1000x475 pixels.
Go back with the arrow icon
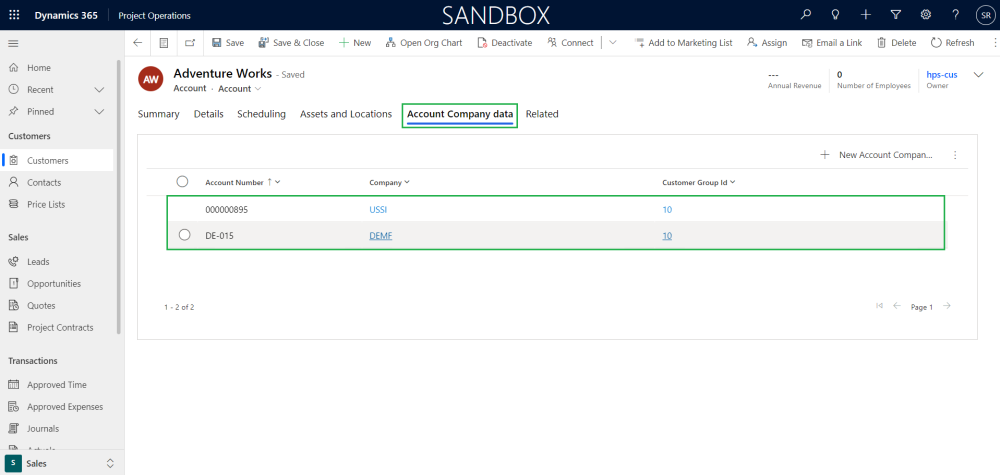tap(138, 43)
